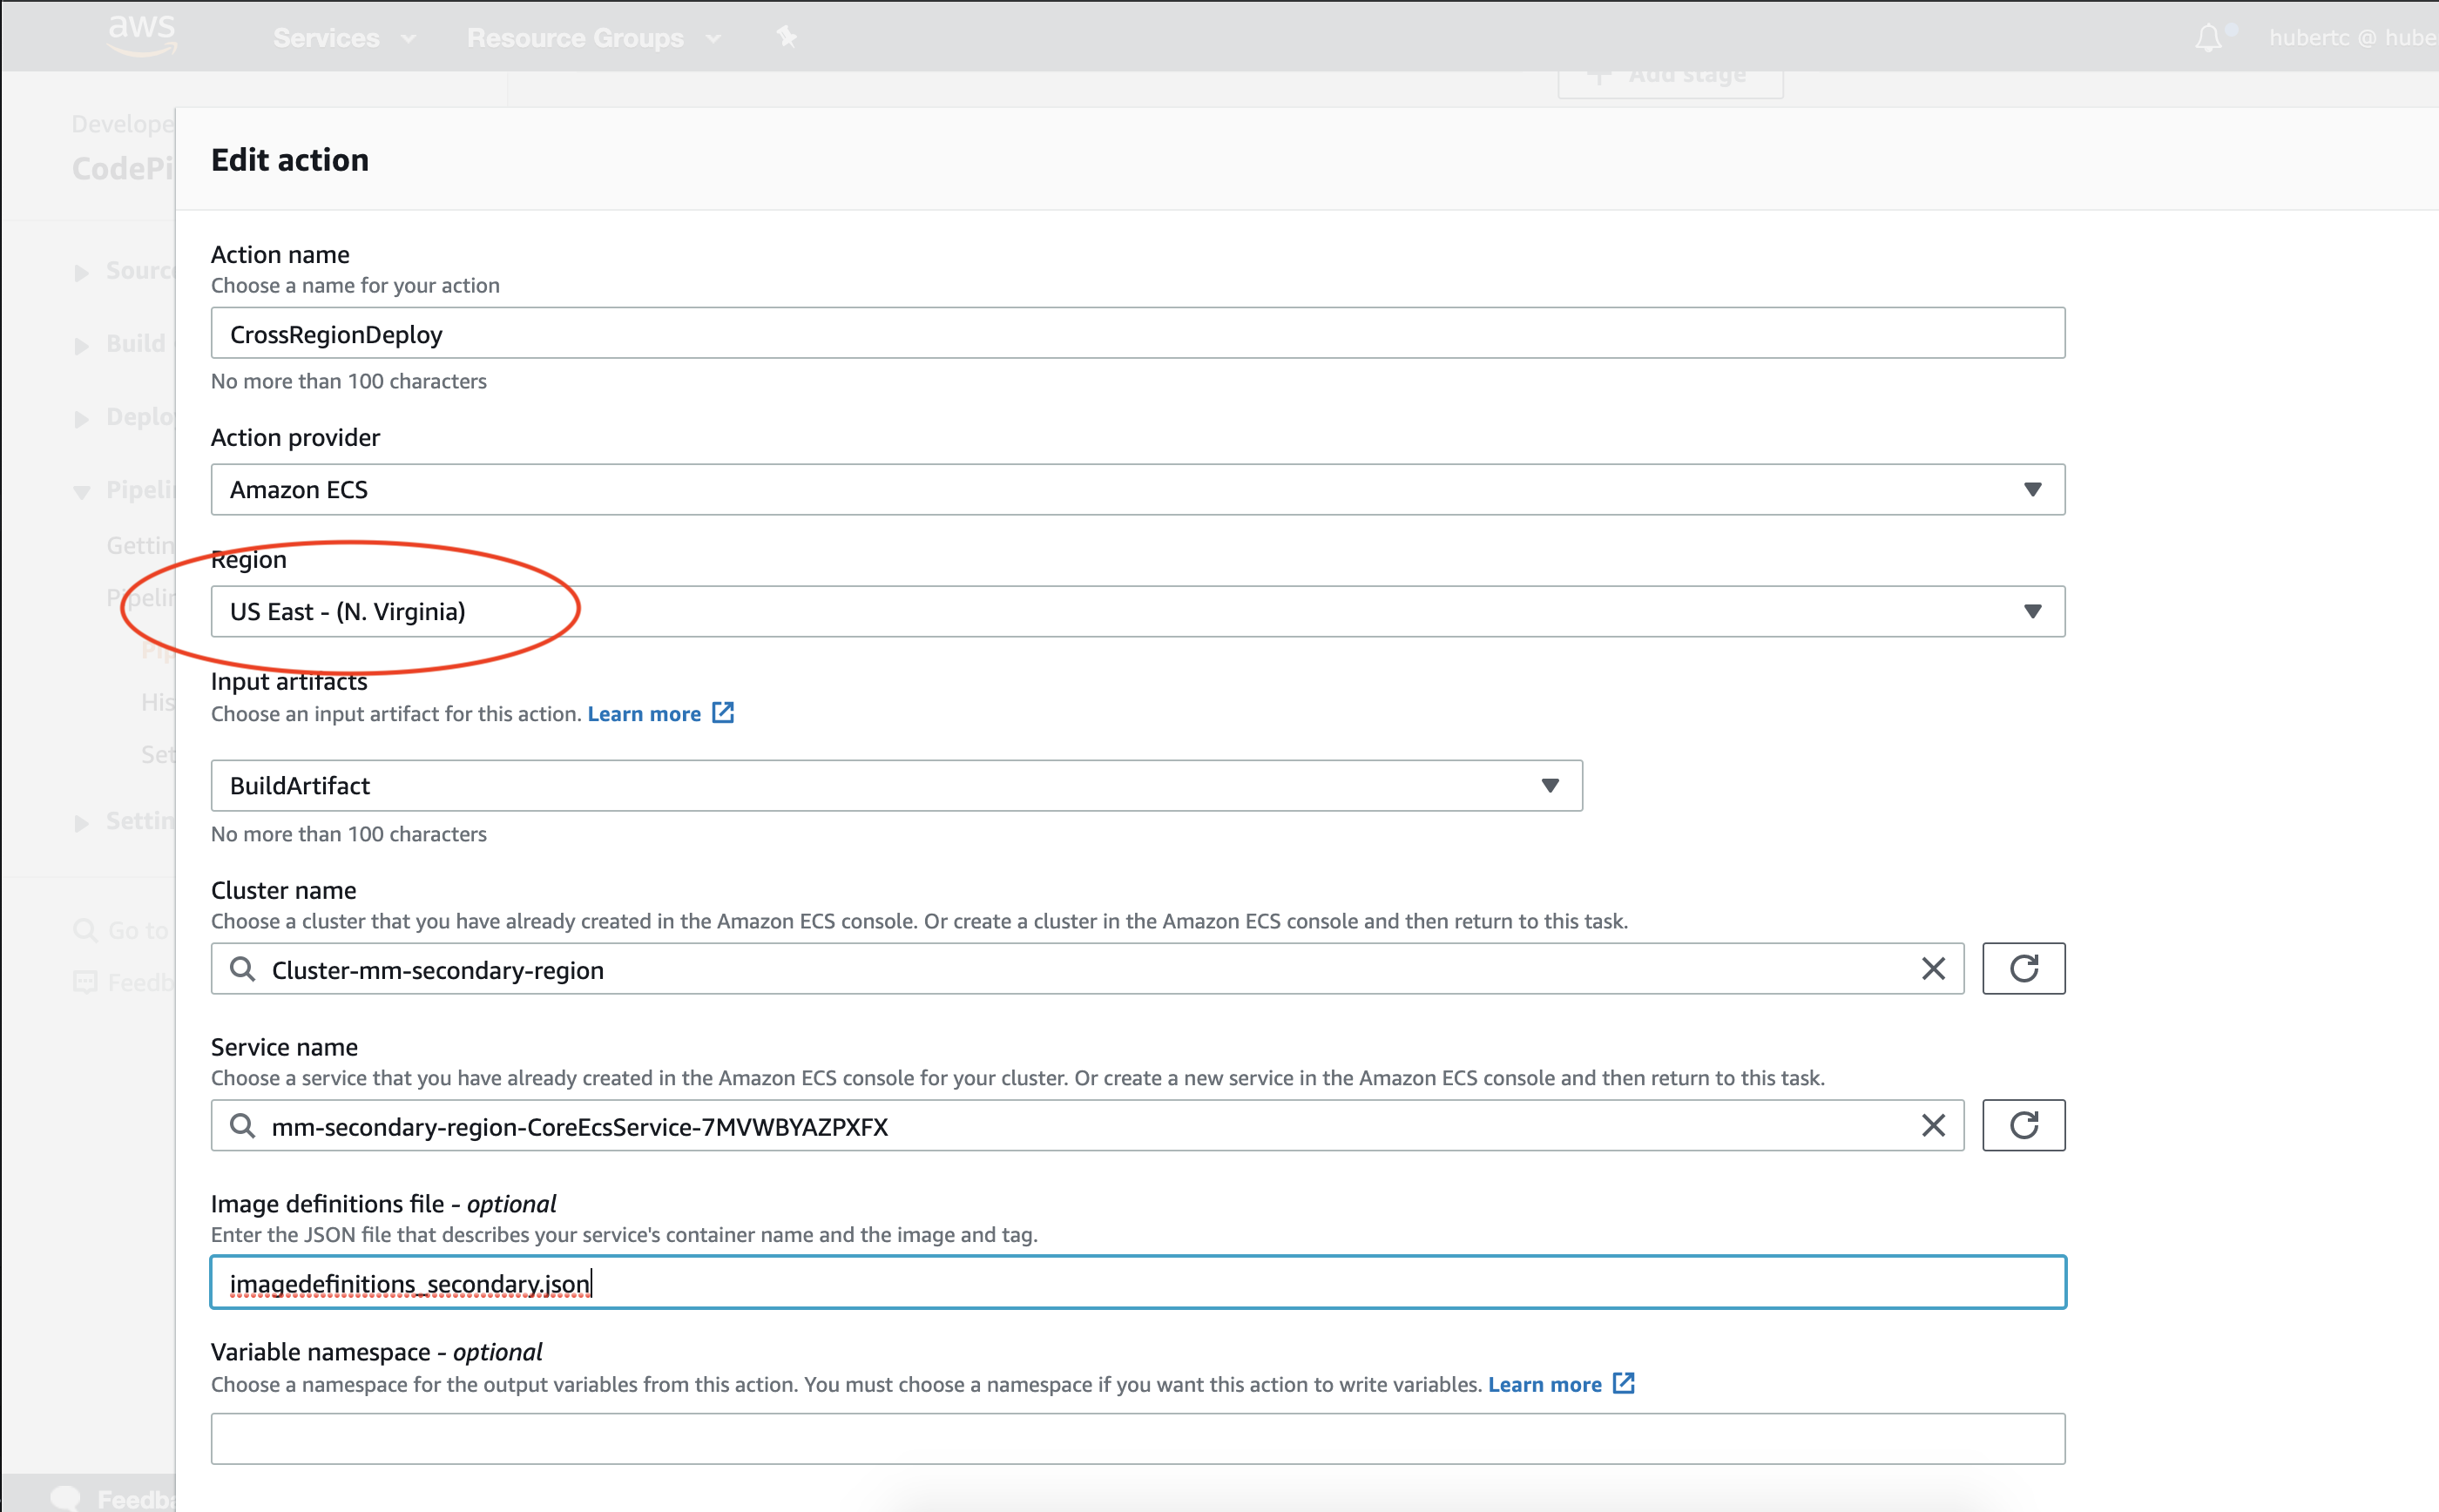
Task: Open the Region dropdown
Action: point(1137,611)
